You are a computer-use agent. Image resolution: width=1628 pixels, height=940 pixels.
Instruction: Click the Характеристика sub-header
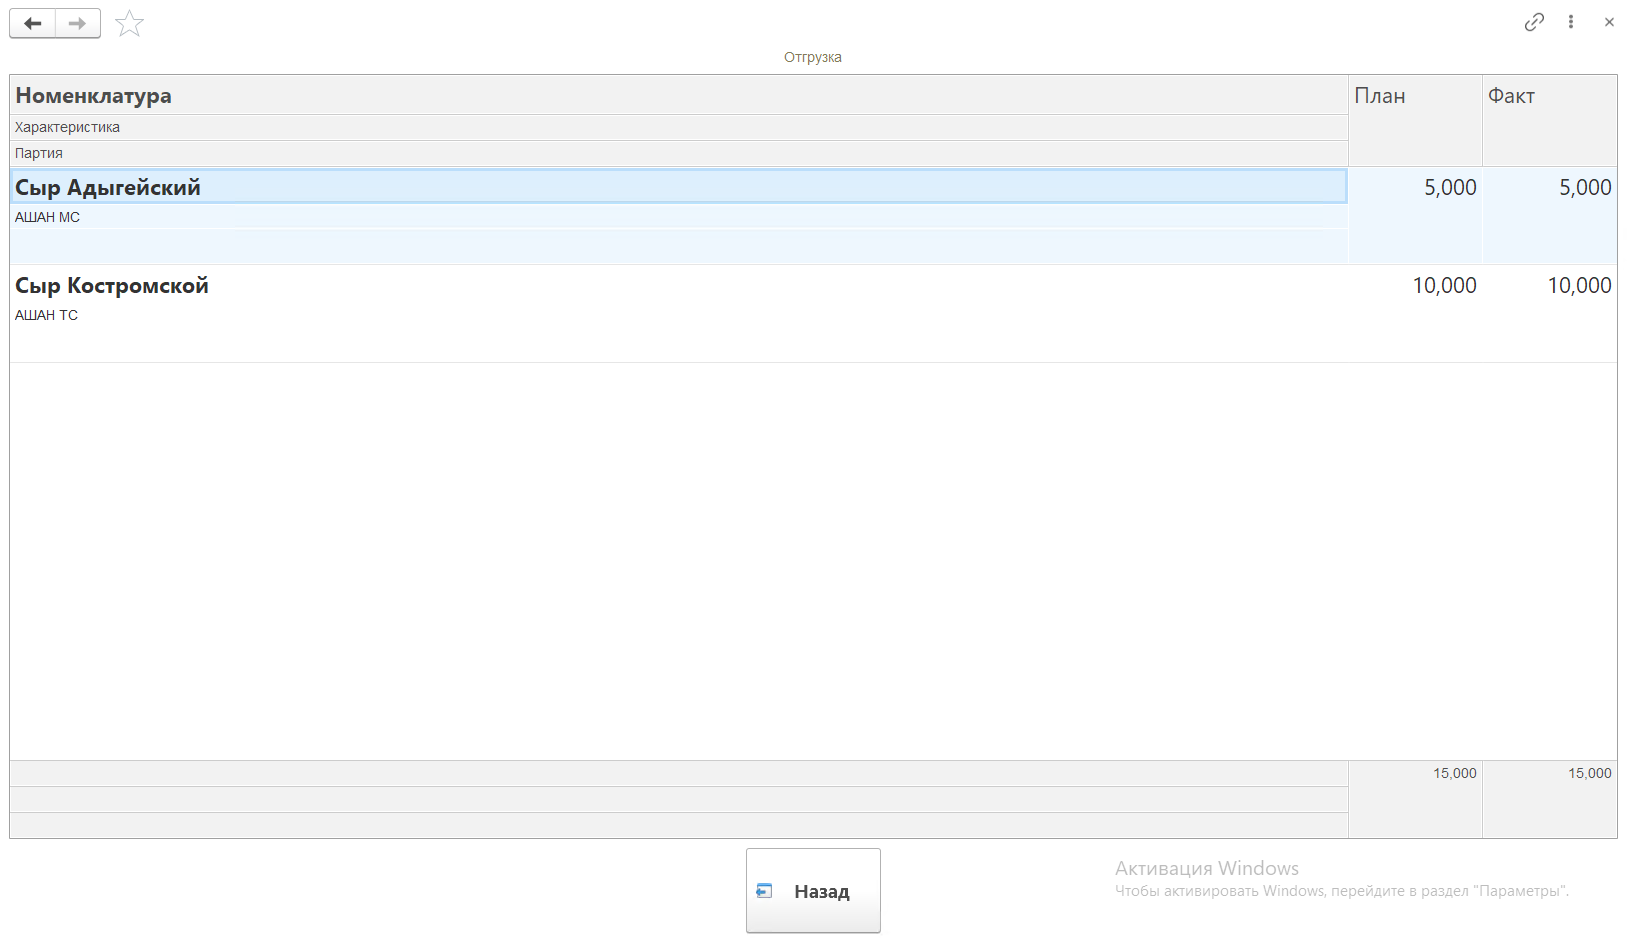click(67, 127)
